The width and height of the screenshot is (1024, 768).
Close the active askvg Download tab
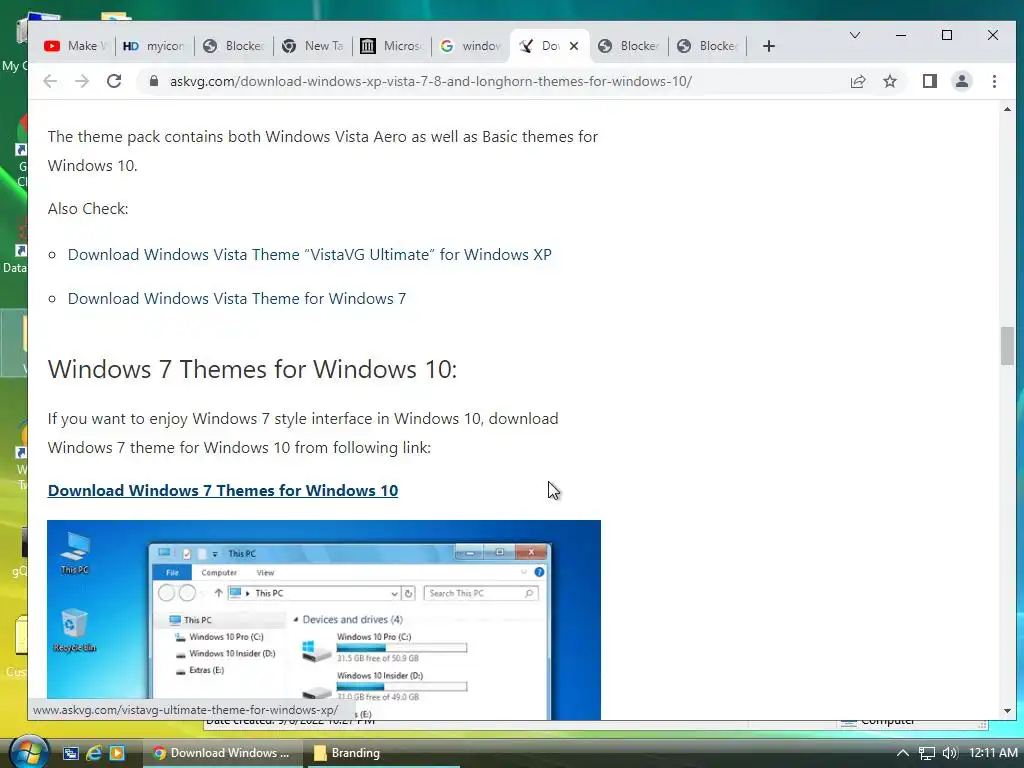pyautogui.click(x=574, y=46)
